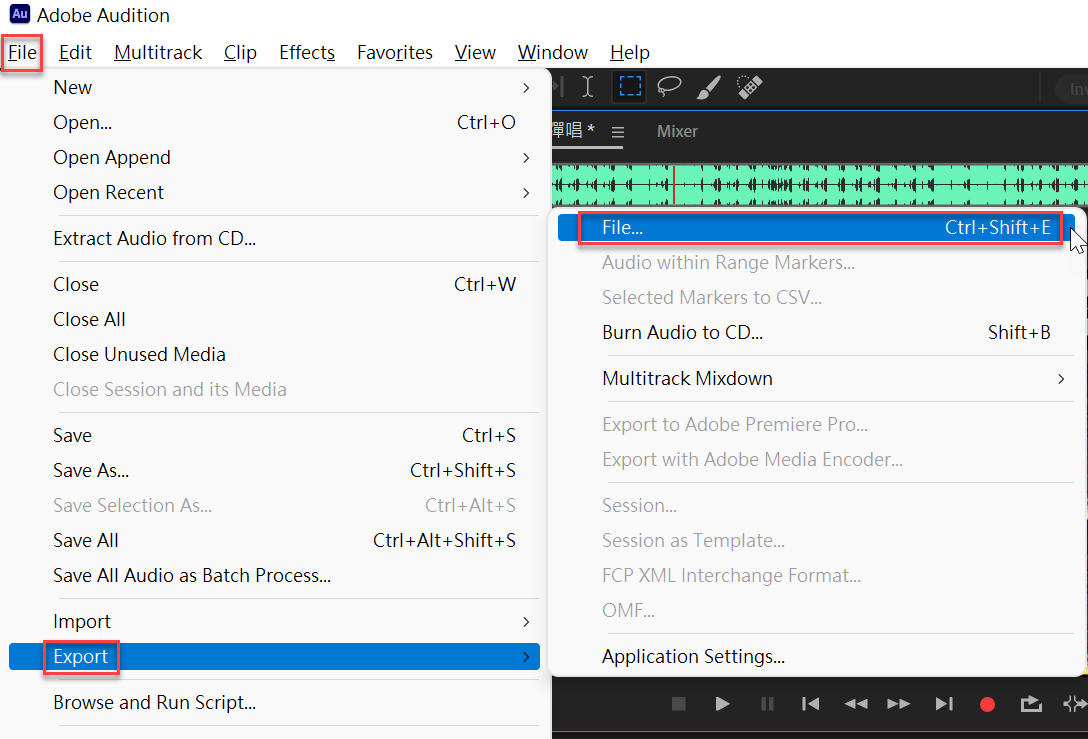Screen dimensions: 1088x739
Task: Click the Adobe Audition app icon
Action: [19, 14]
